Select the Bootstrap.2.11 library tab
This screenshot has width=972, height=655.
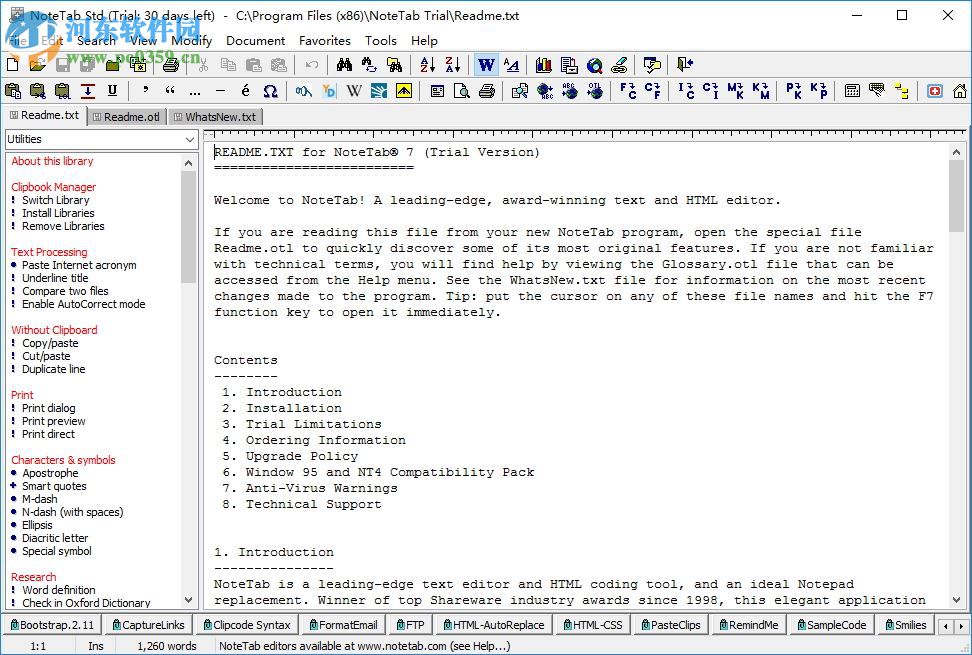pos(52,625)
